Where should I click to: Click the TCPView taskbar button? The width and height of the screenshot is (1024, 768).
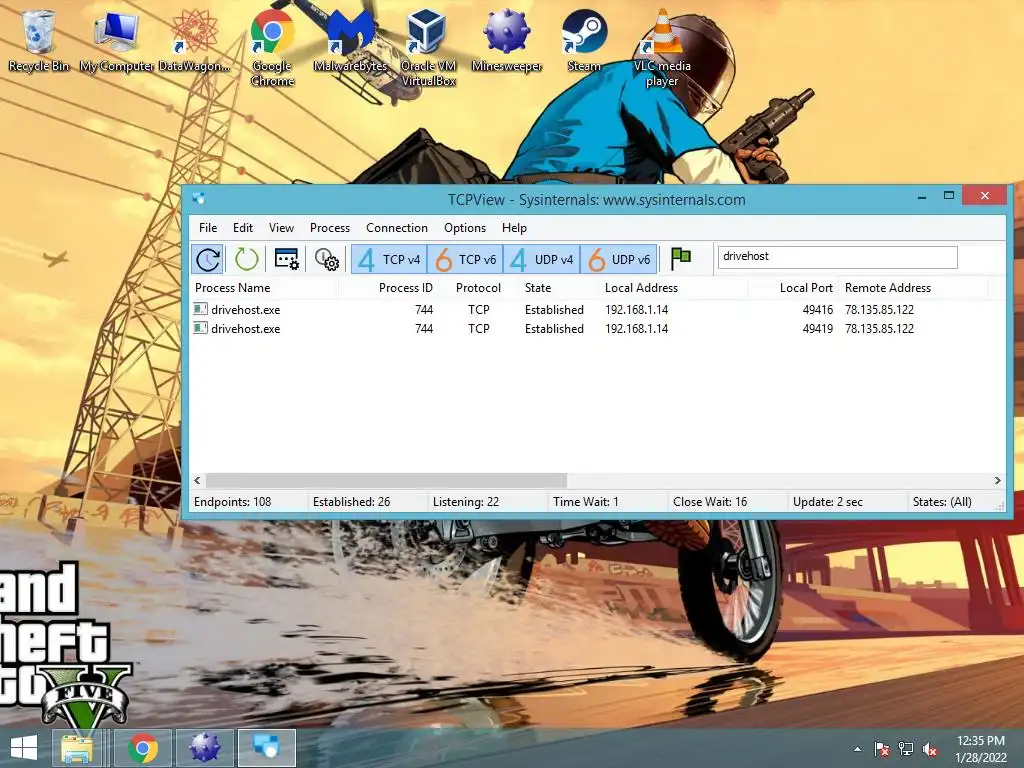(266, 748)
